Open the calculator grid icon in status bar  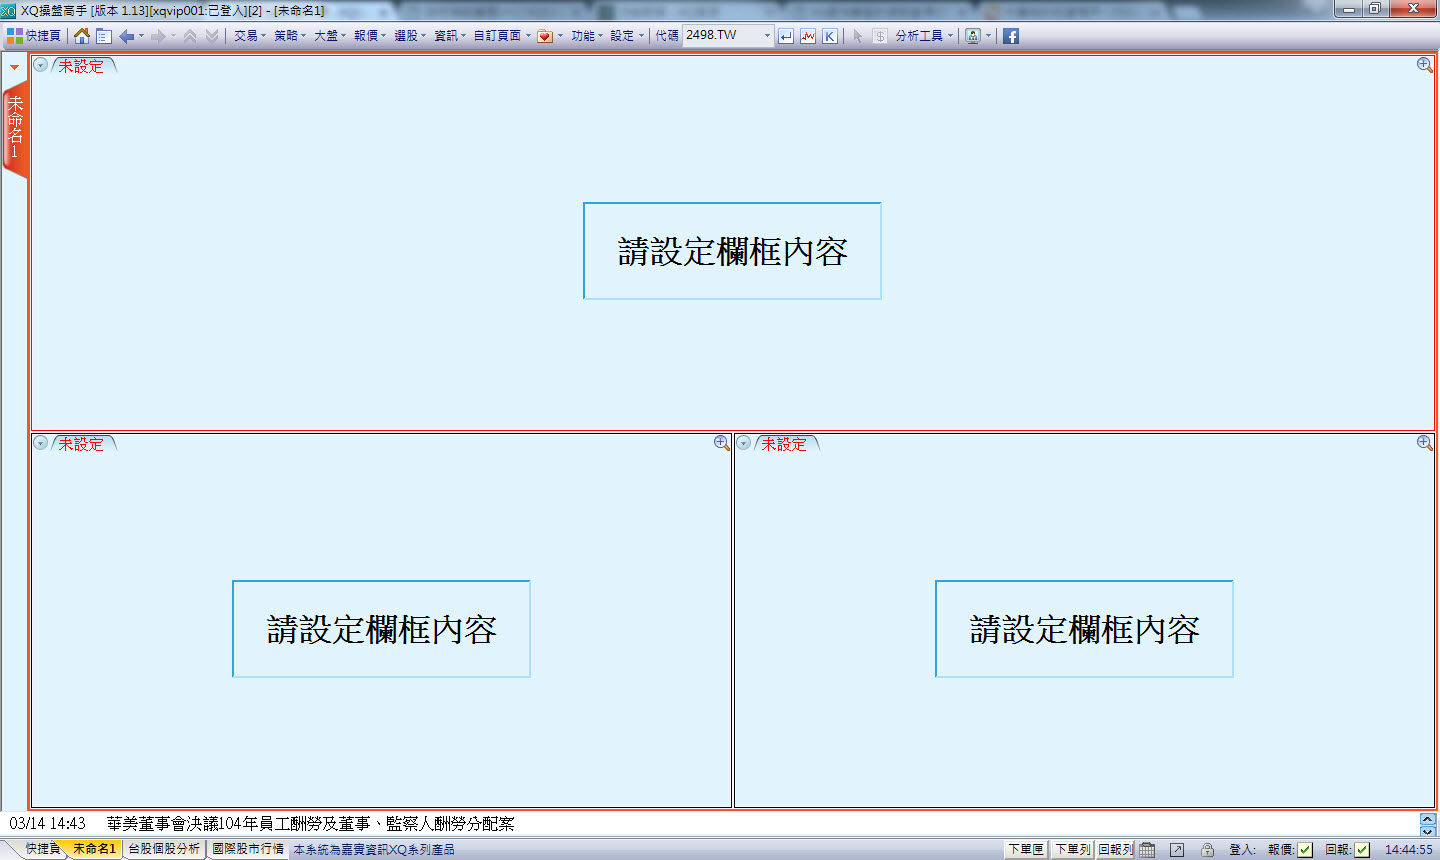(1147, 850)
